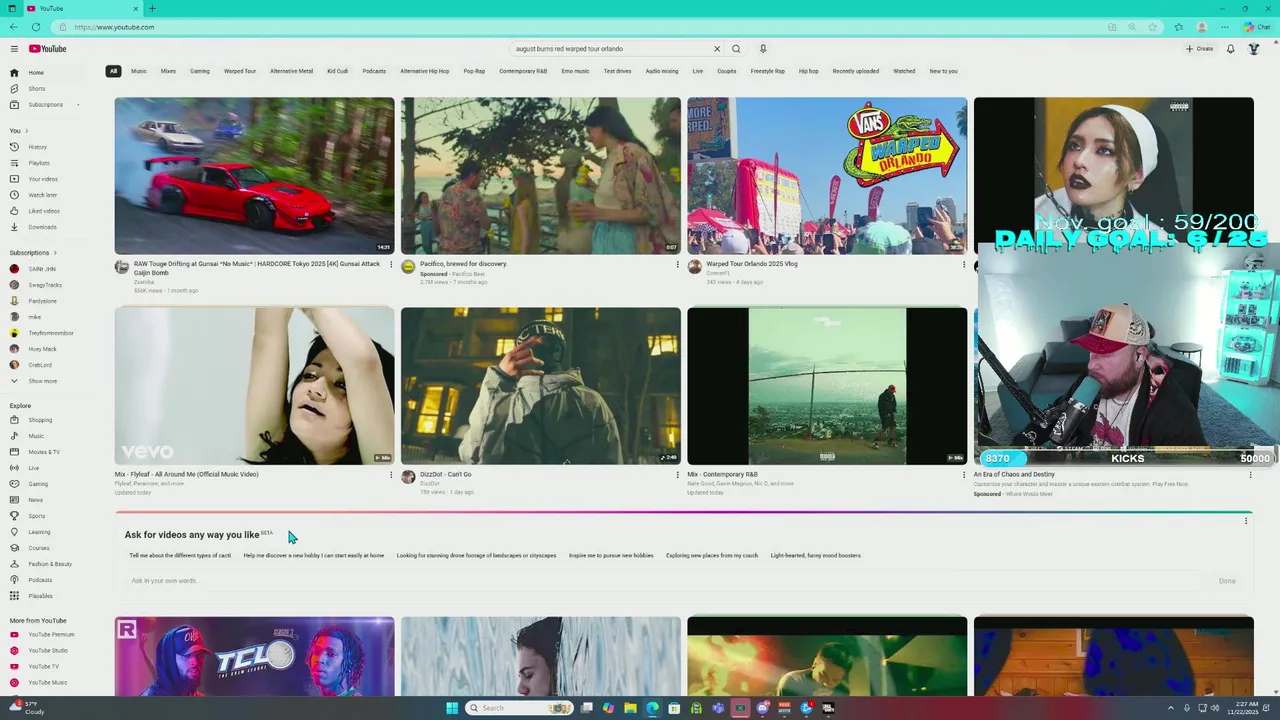Open the hamburger guide menu
Screen dimensions: 1280x720
14,48
